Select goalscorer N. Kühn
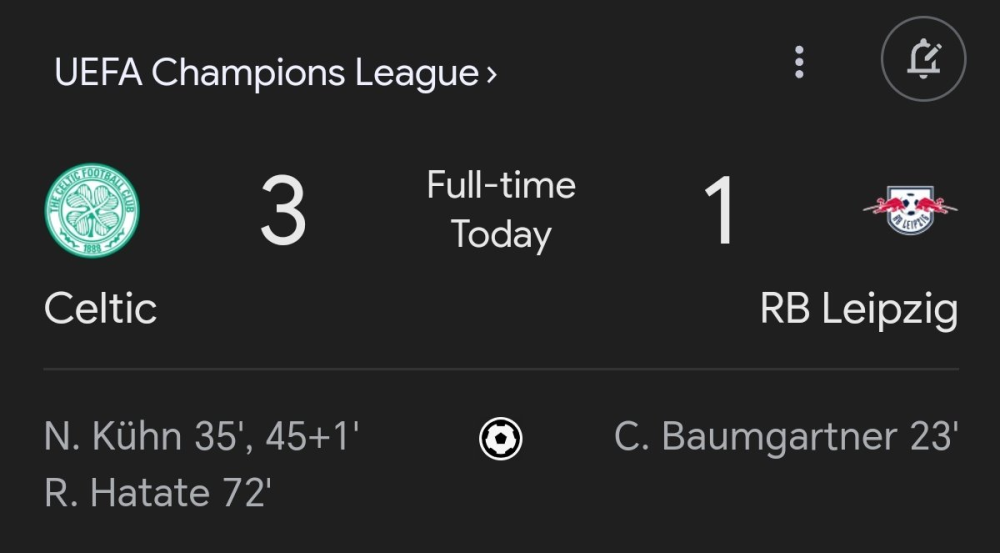This screenshot has width=1000, height=553. pyautogui.click(x=113, y=437)
